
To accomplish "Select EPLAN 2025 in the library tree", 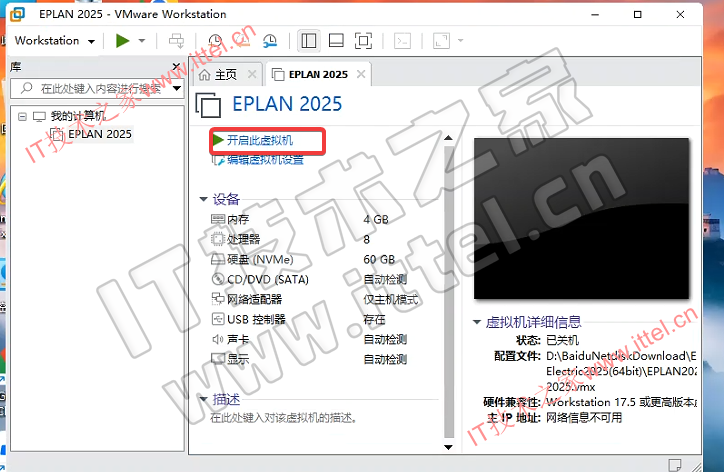I will 100,134.
